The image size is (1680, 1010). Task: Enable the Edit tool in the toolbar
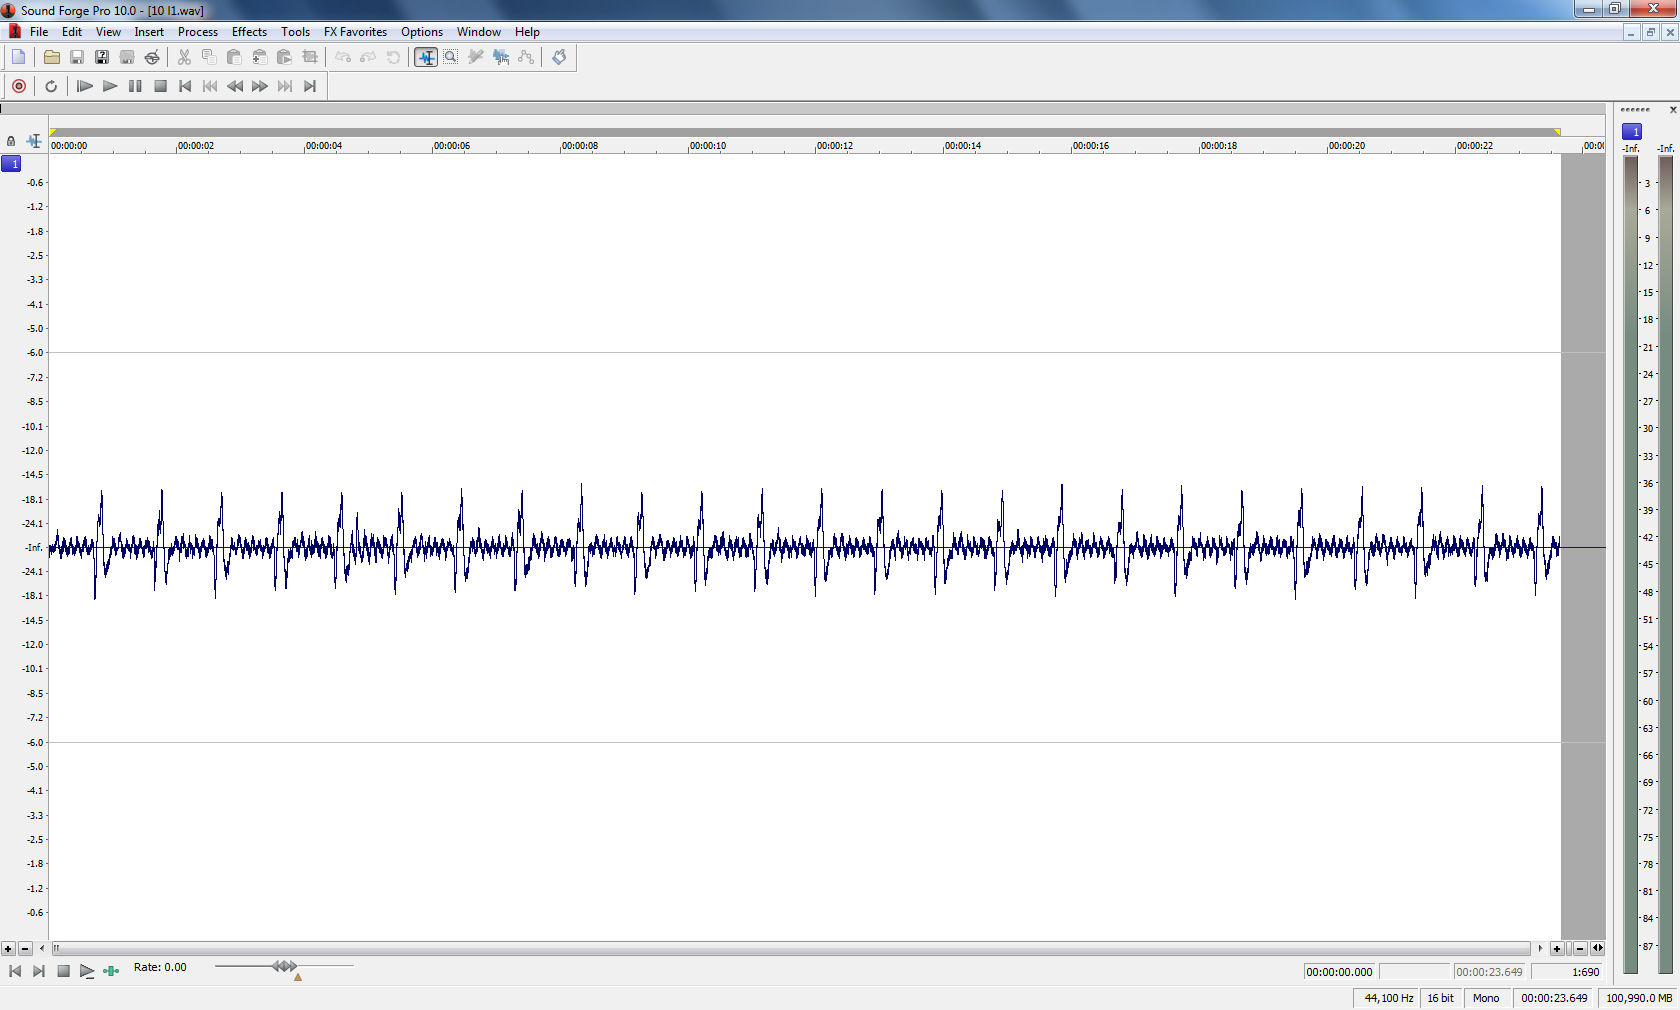click(x=426, y=57)
